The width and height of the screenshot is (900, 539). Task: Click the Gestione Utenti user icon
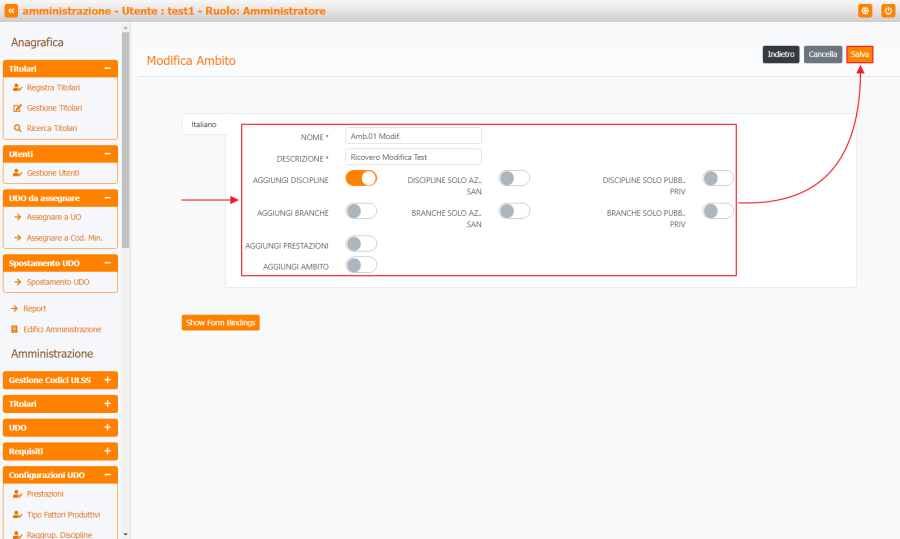17,173
